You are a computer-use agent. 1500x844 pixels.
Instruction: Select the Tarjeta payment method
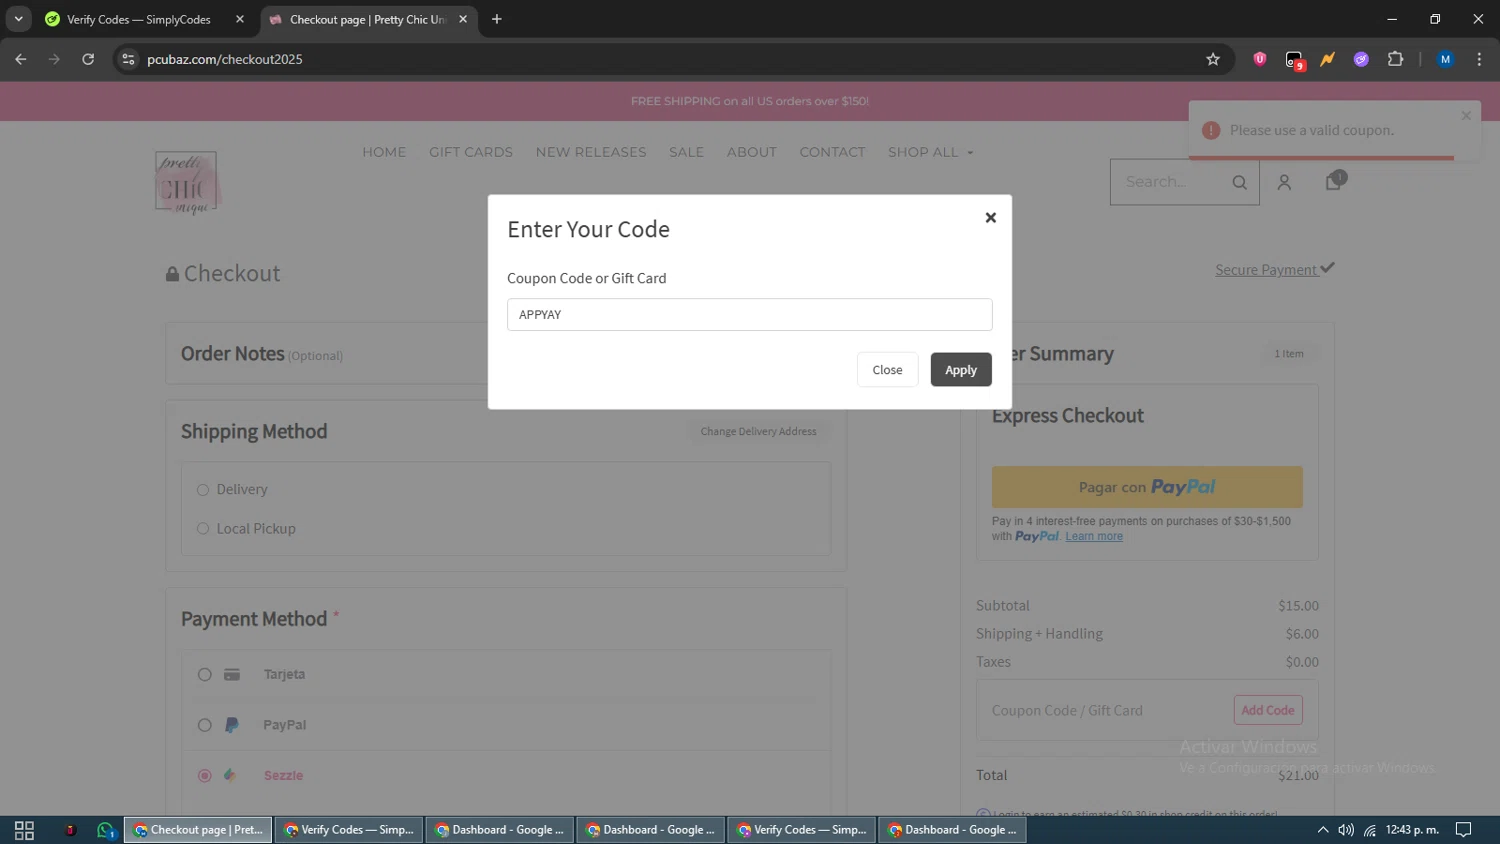coord(205,675)
